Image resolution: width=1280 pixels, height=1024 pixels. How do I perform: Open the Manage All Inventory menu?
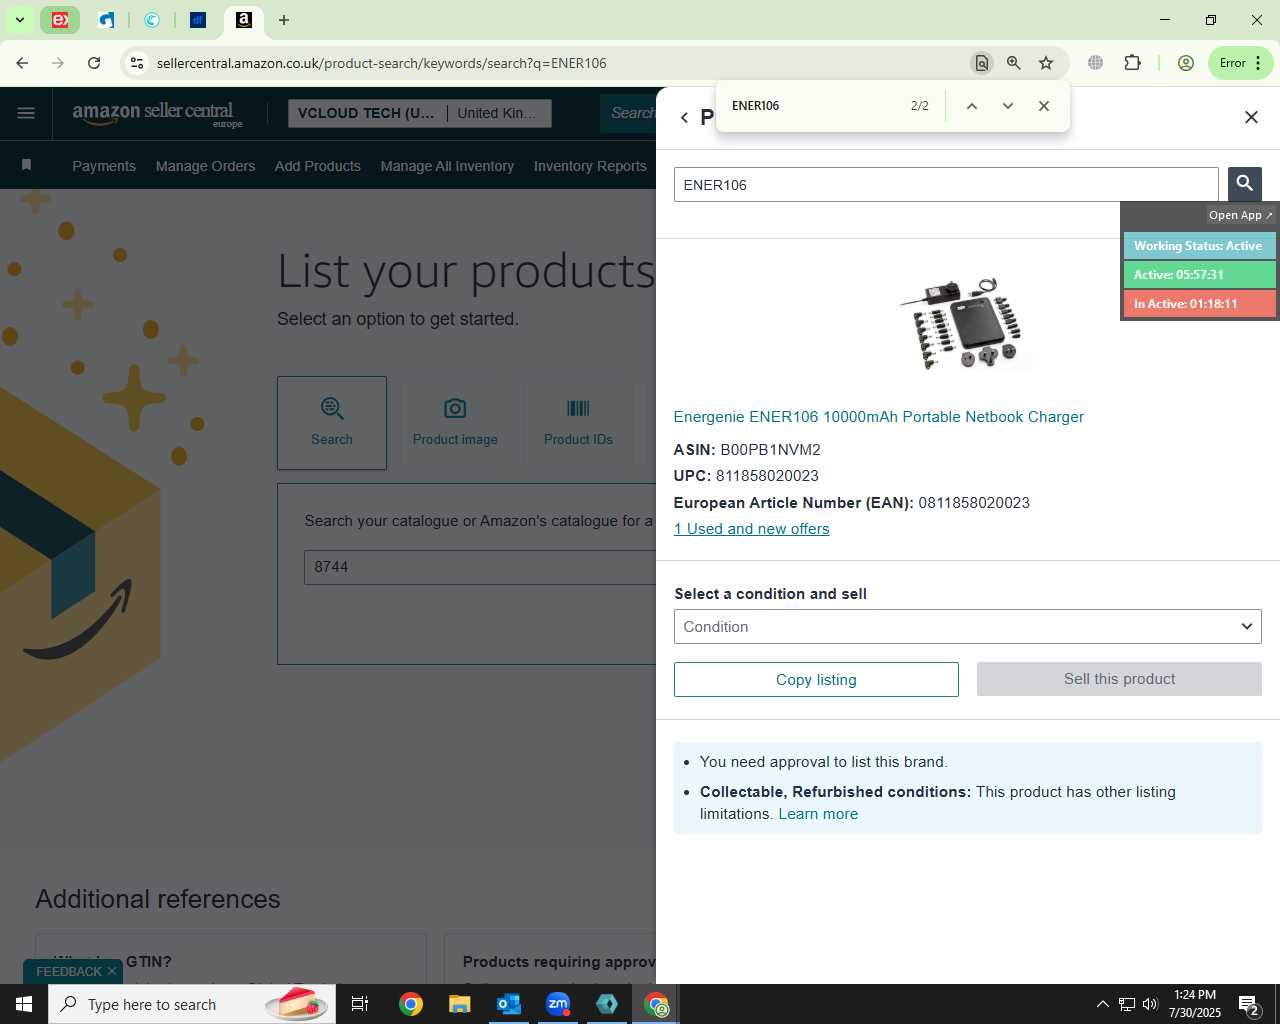pyautogui.click(x=447, y=166)
